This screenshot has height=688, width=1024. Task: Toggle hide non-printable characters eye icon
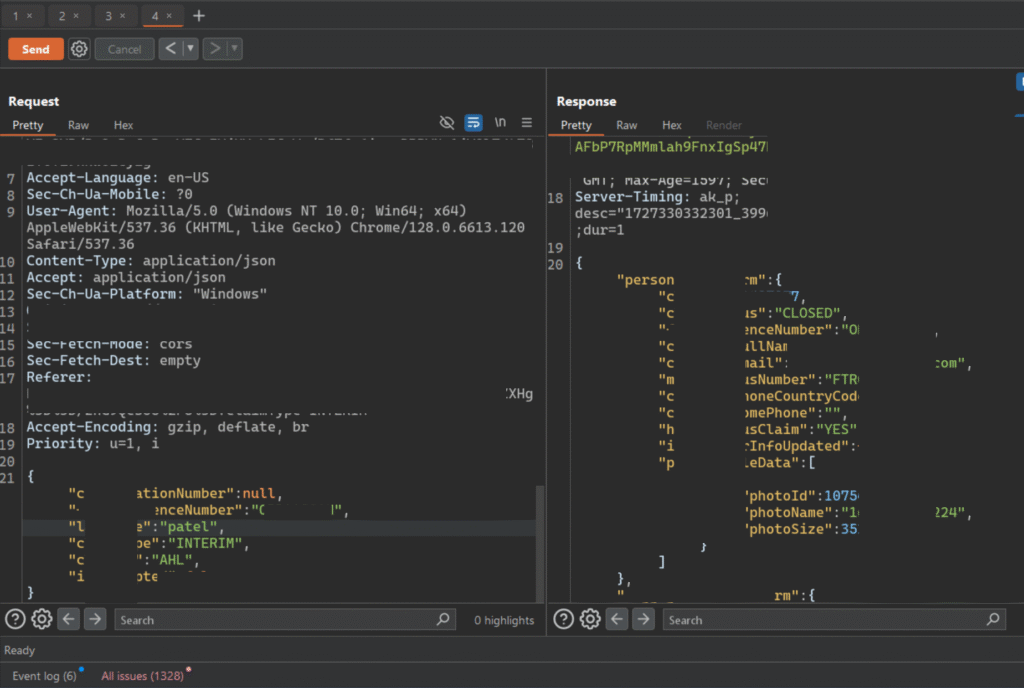pos(447,123)
